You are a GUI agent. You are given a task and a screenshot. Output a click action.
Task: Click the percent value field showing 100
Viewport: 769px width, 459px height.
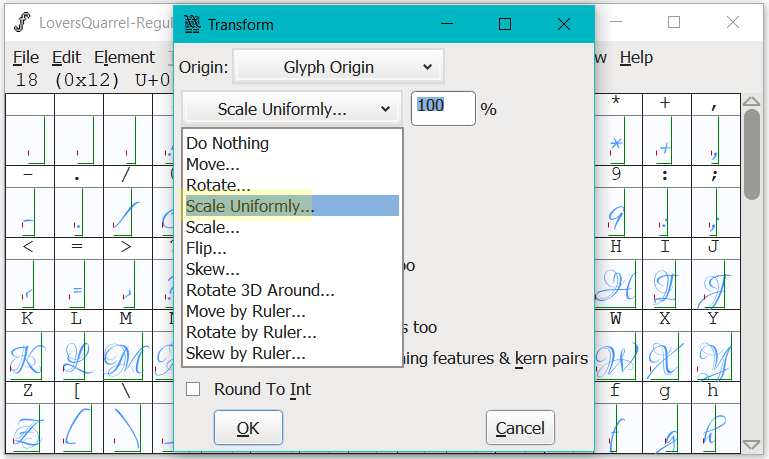(x=443, y=108)
